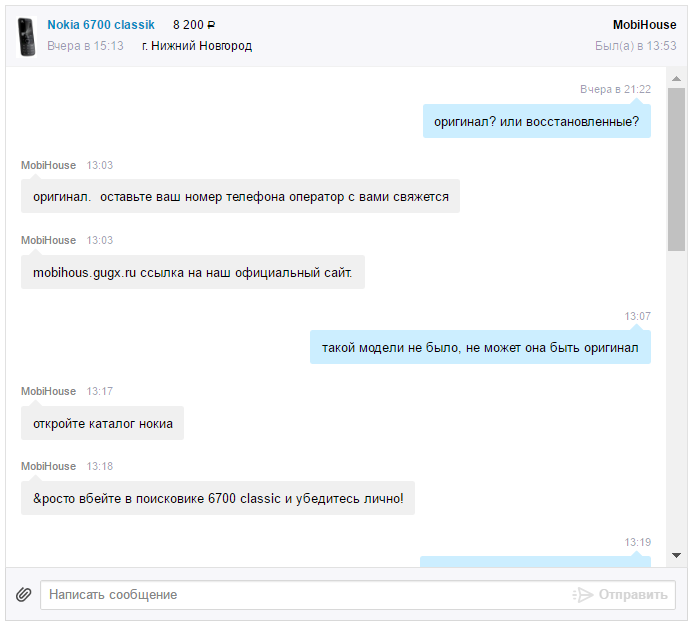Click the listing date Вчера в 15:13
Screen dimensions: 695x626
click(86, 46)
